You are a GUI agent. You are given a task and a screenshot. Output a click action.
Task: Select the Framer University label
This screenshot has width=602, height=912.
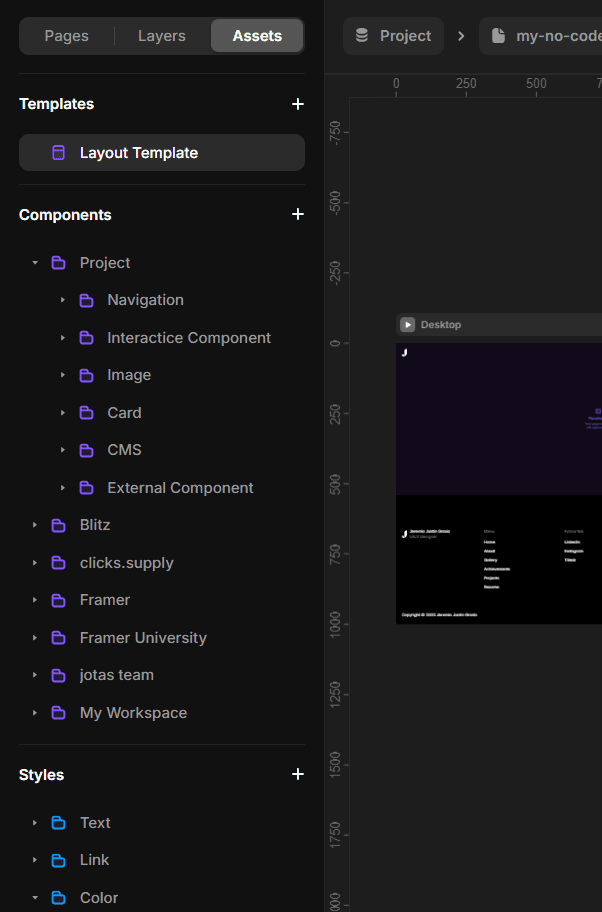143,638
